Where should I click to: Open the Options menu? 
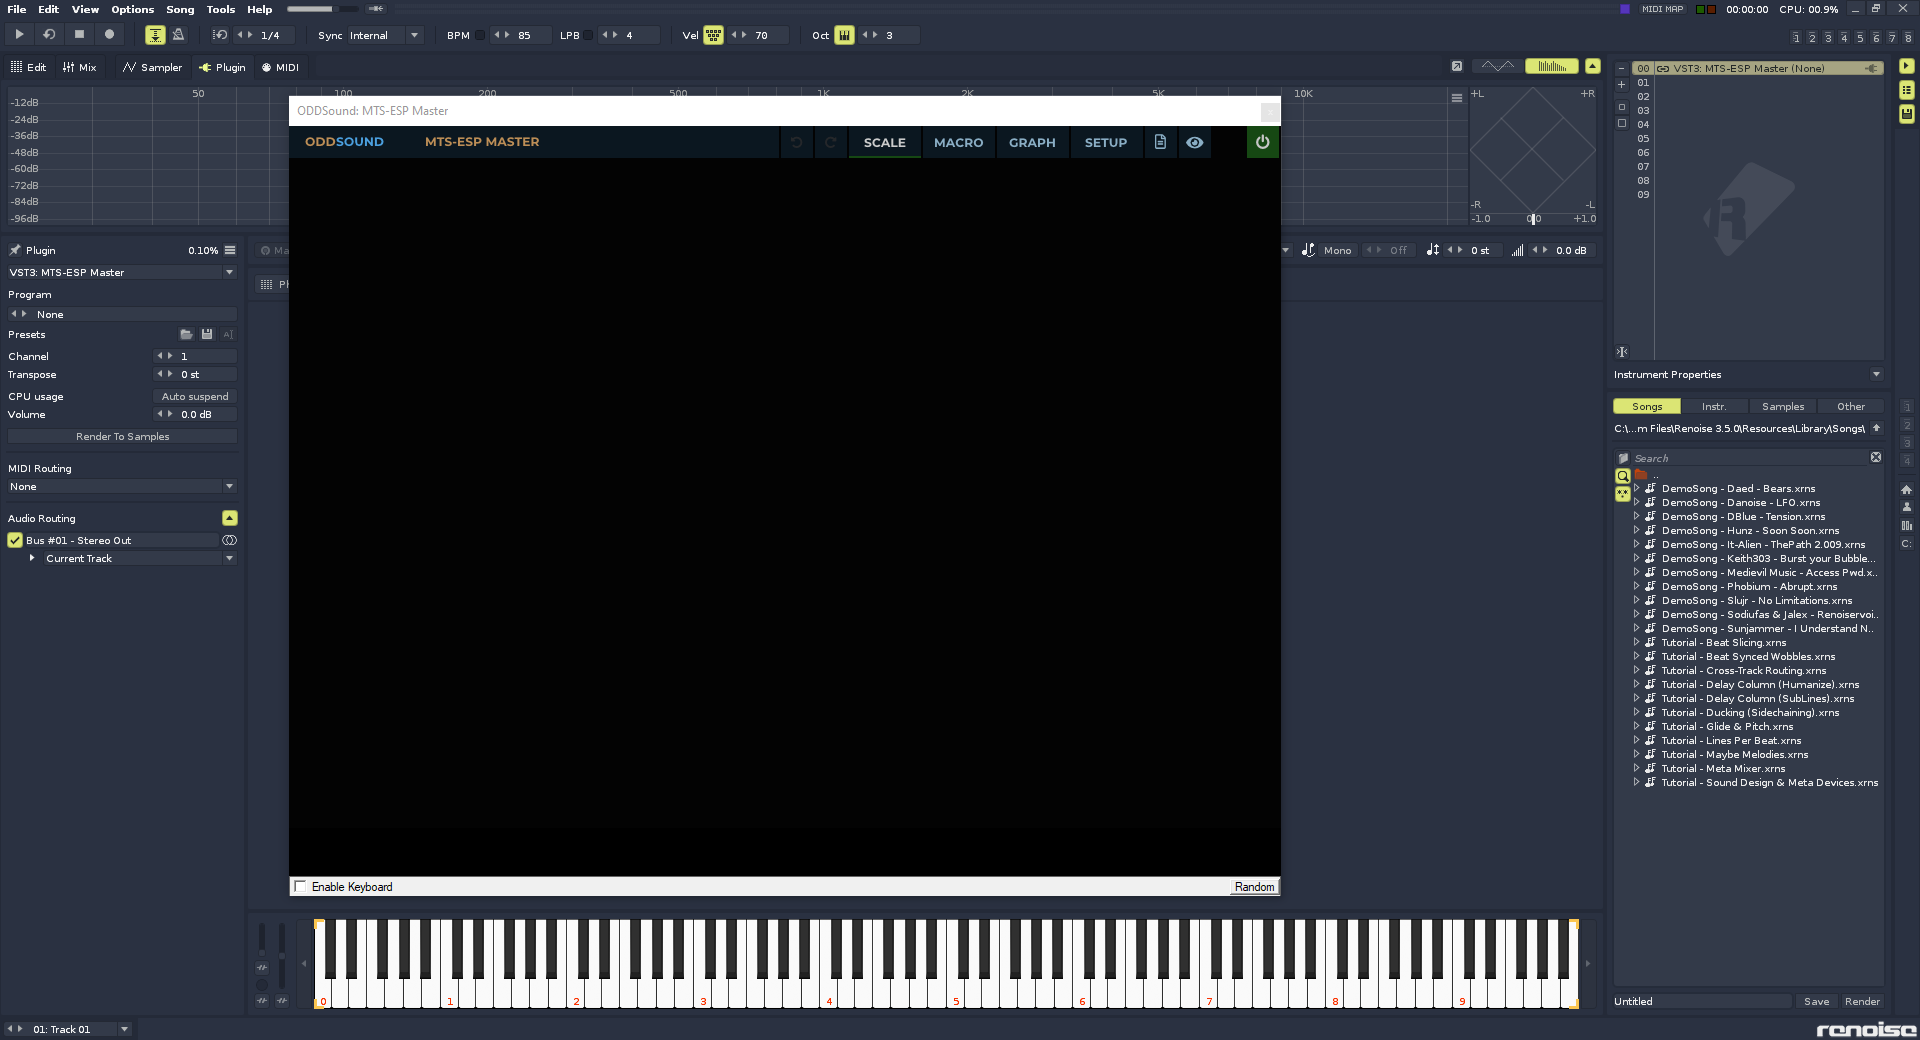[132, 9]
